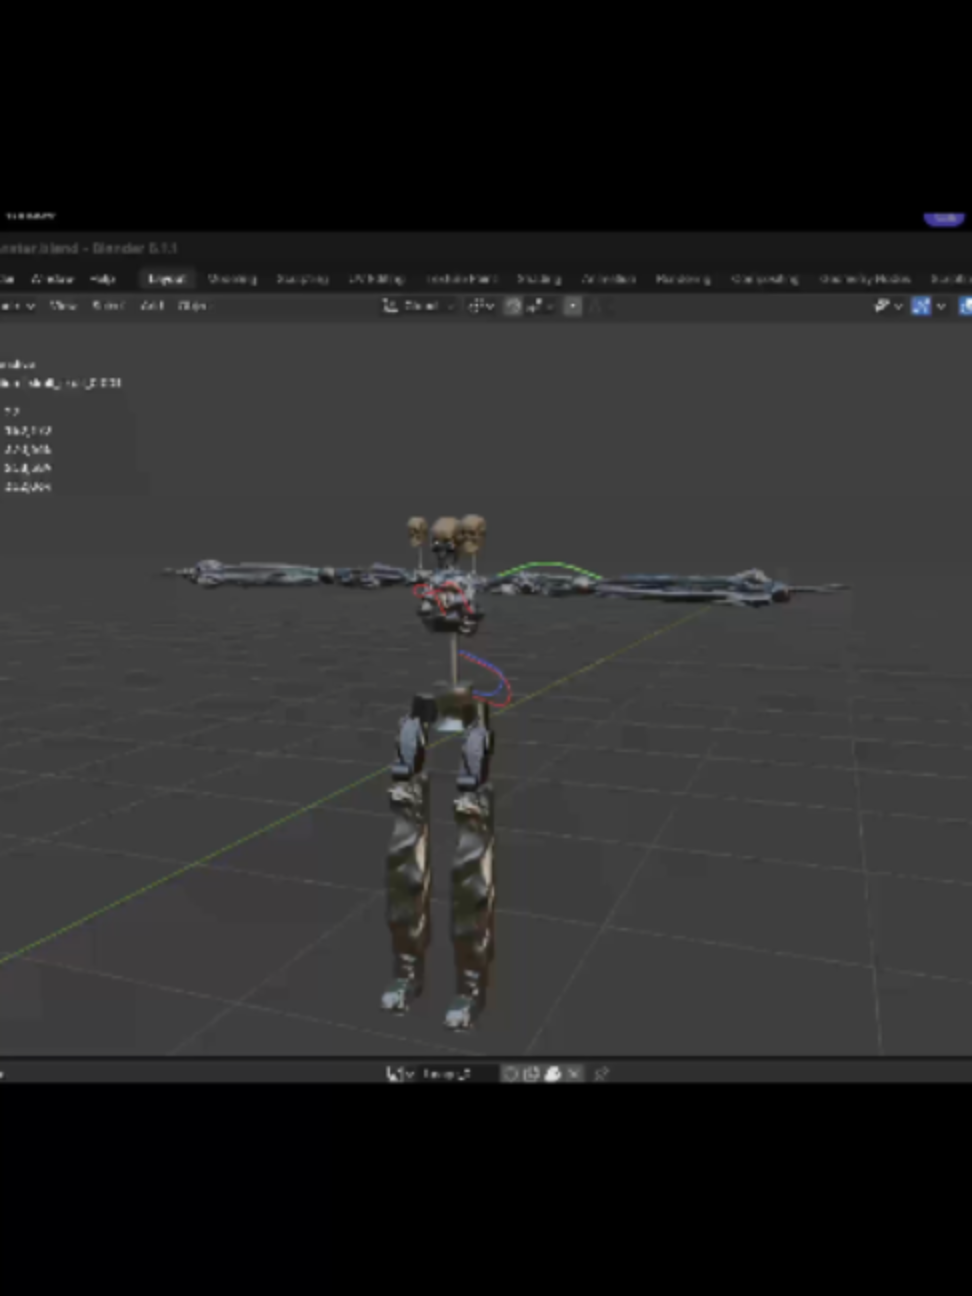The height and width of the screenshot is (1296, 972).
Task: Expand the overlays options dropdown arrow
Action: [x=940, y=306]
